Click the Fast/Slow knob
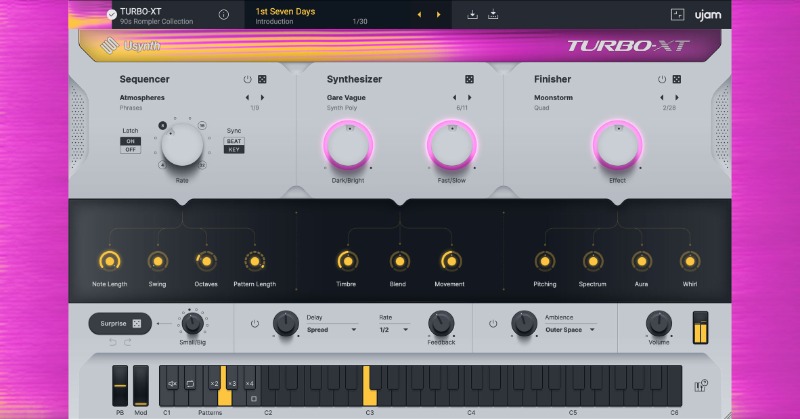Viewport: 800px width, 419px height. pyautogui.click(x=452, y=145)
